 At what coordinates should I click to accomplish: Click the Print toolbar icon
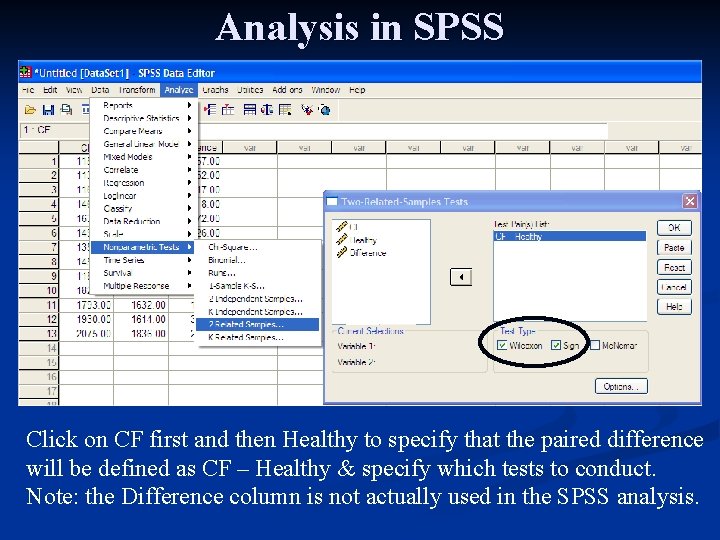[67, 110]
